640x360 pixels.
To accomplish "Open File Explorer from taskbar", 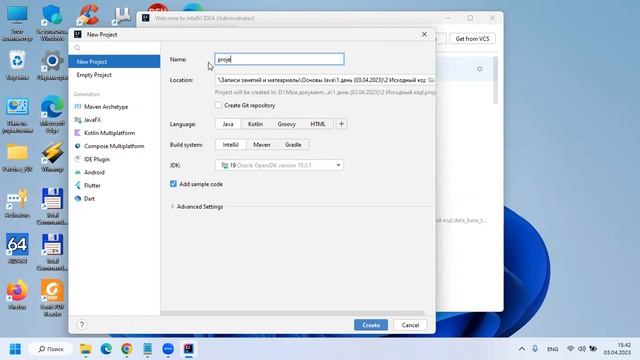I will tap(86, 349).
